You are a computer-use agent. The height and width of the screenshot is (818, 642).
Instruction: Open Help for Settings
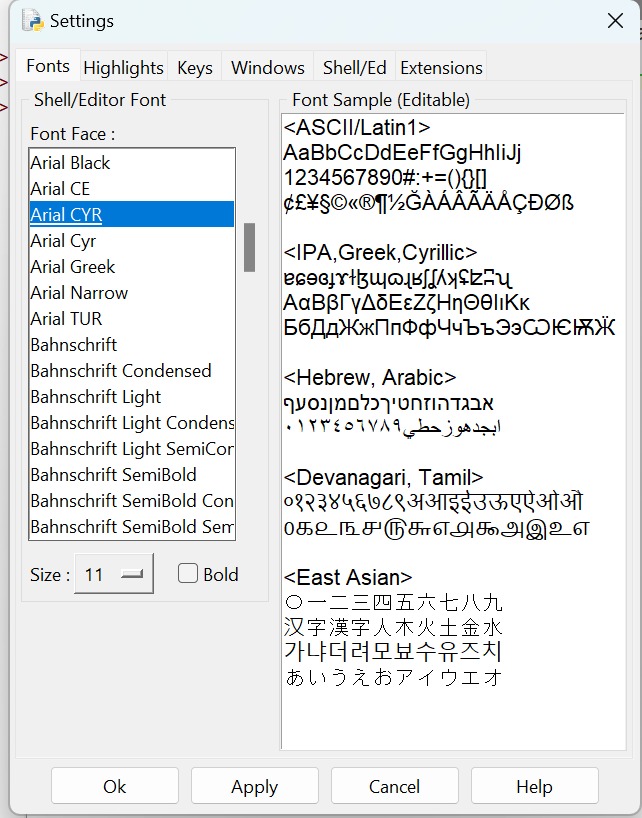click(534, 786)
